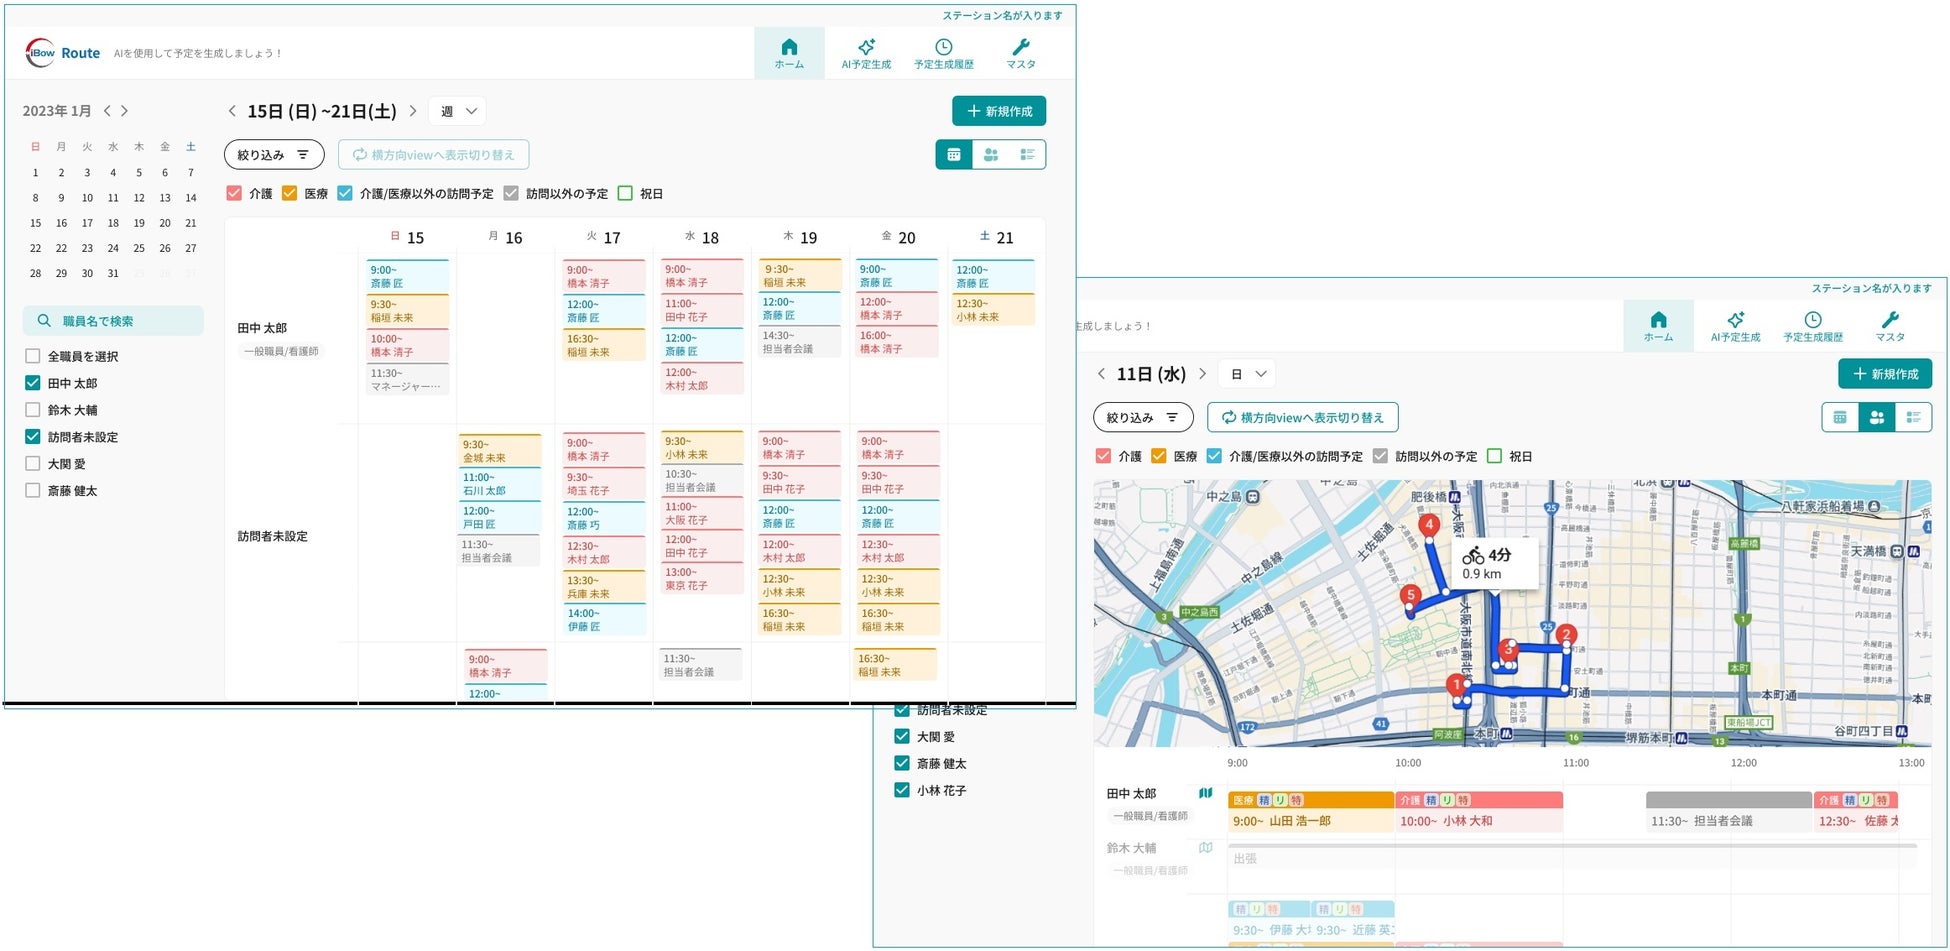Open 10:00~ 小林 大和 timeline appointment

[1479, 812]
